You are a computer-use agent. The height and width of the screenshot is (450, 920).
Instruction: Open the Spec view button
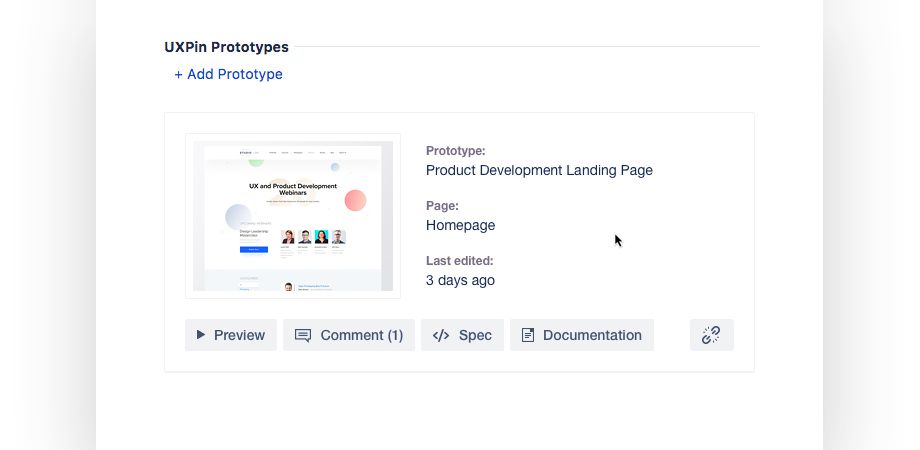pos(462,335)
